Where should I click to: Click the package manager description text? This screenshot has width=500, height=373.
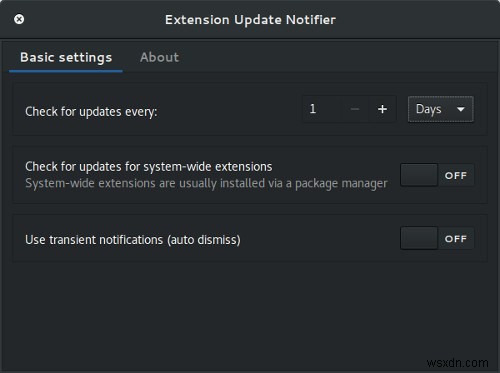tap(206, 183)
